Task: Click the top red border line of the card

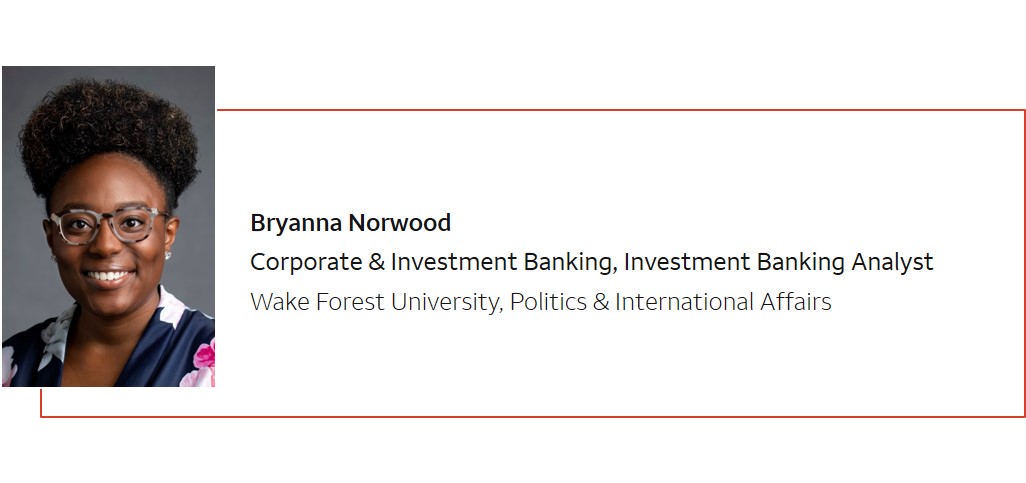Action: tap(620, 110)
